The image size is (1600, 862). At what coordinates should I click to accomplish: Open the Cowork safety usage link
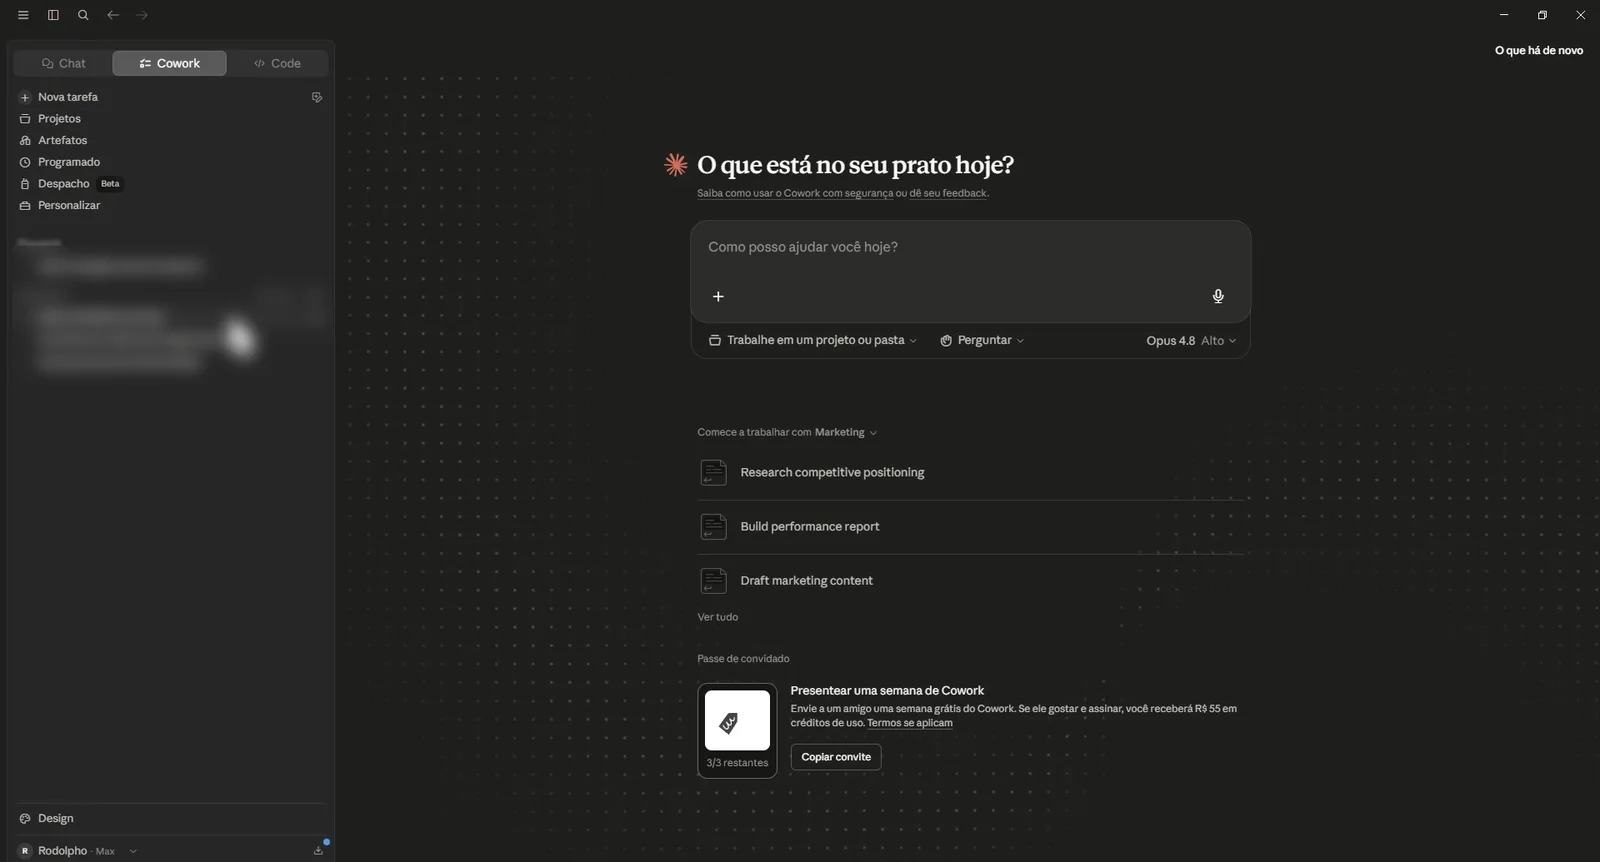(x=795, y=193)
